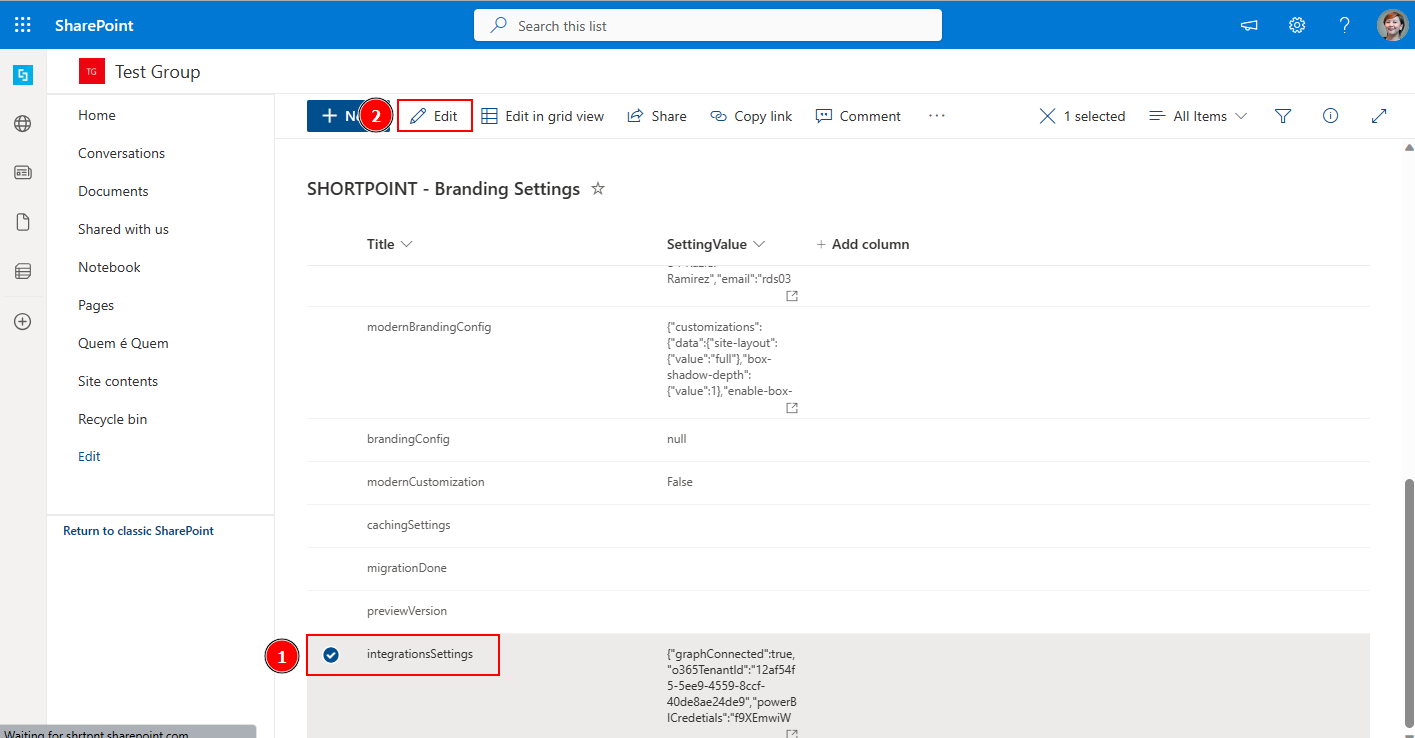Open the Settings gear icon
The width and height of the screenshot is (1415, 738).
click(1297, 25)
